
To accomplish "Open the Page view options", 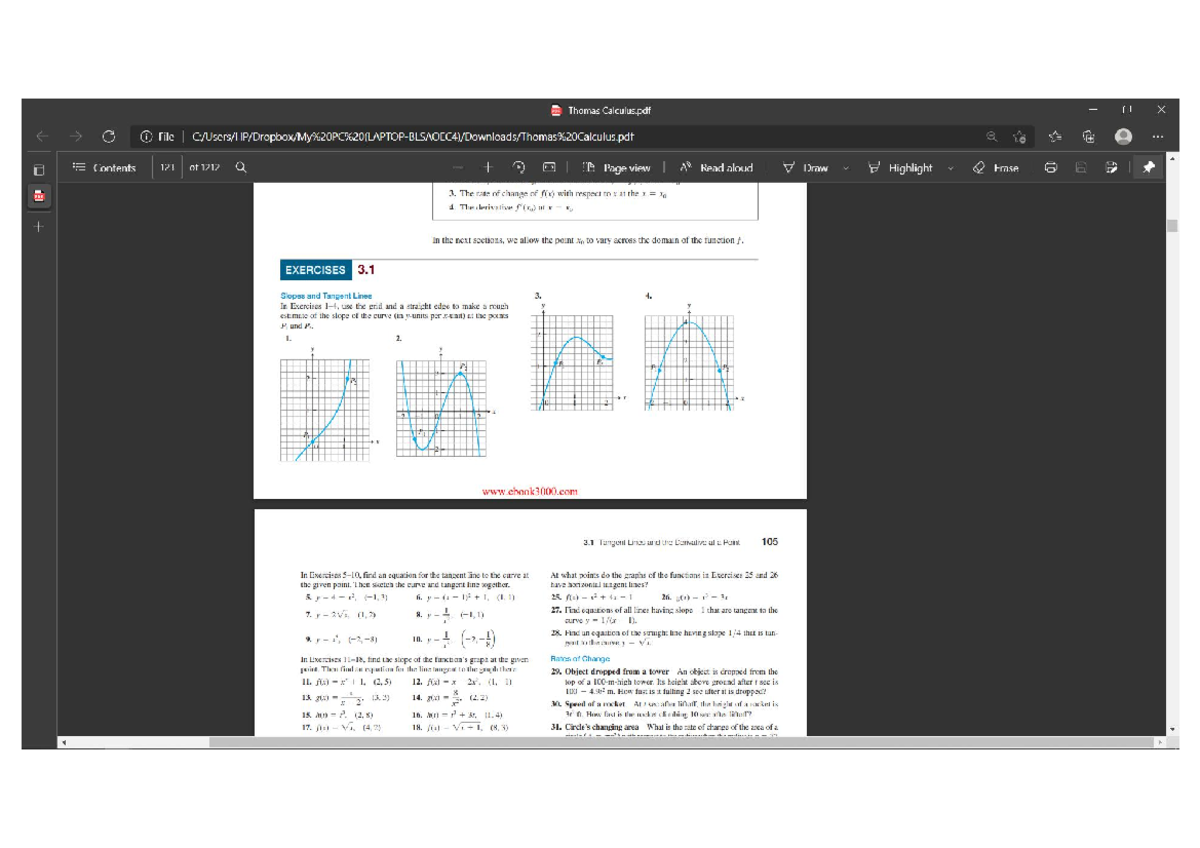I will [616, 168].
